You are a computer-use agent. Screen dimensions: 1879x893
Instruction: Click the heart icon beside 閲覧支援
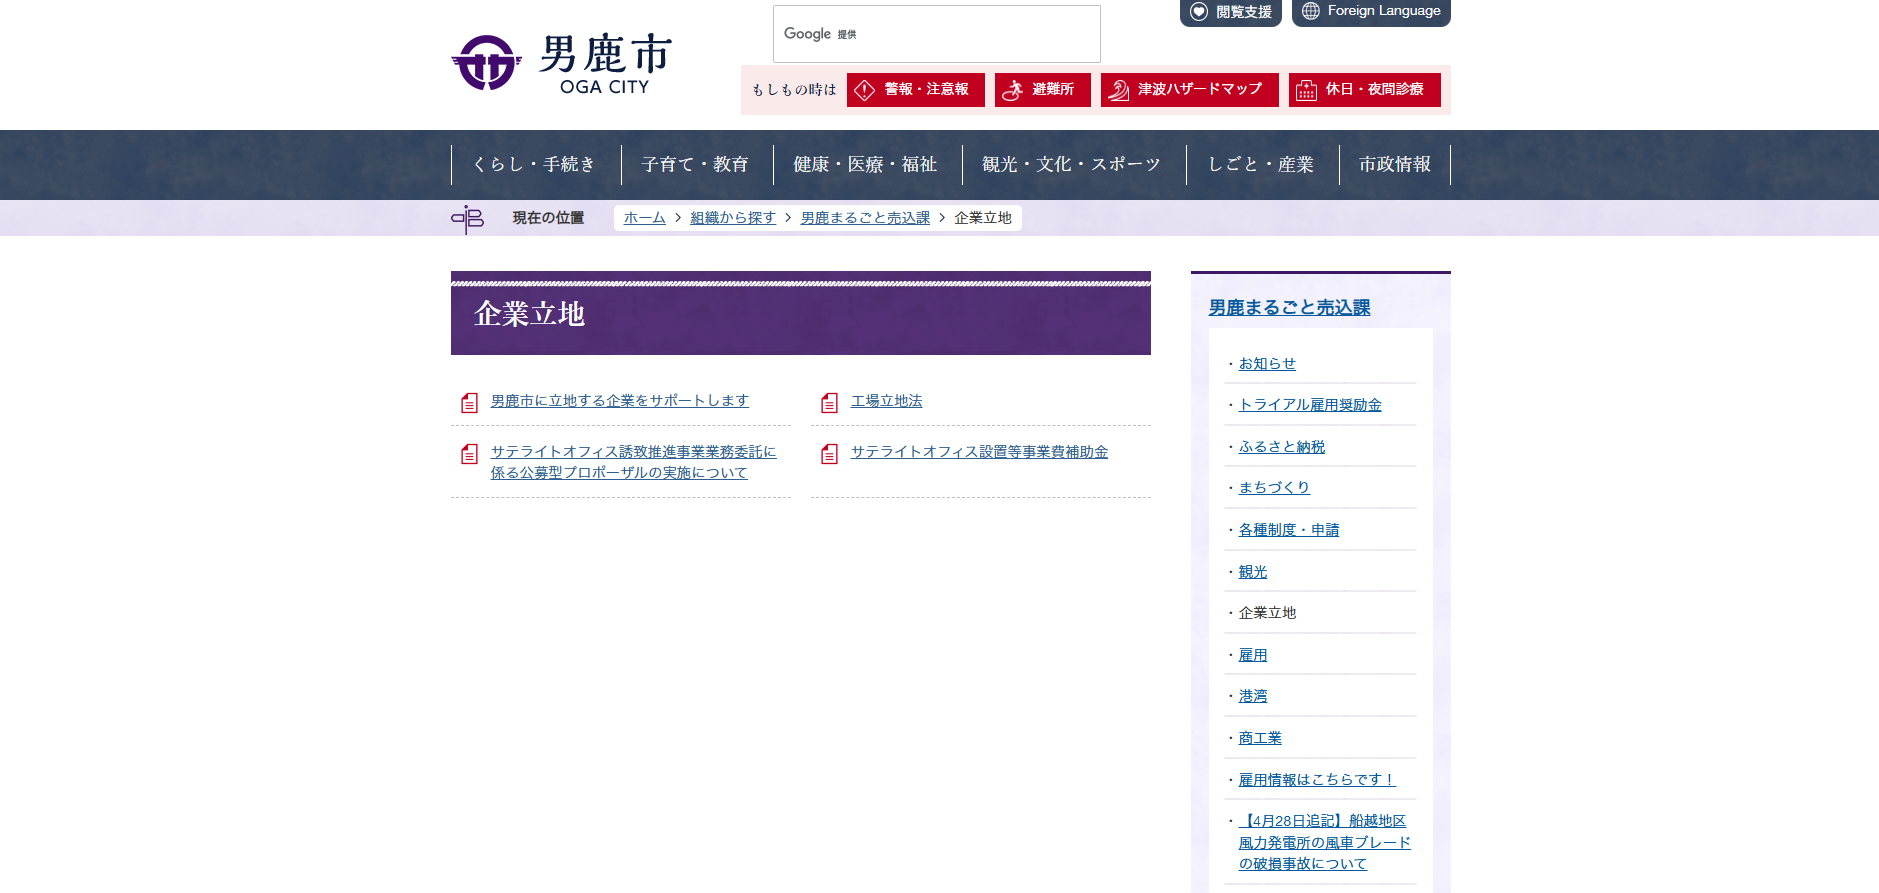point(1199,12)
